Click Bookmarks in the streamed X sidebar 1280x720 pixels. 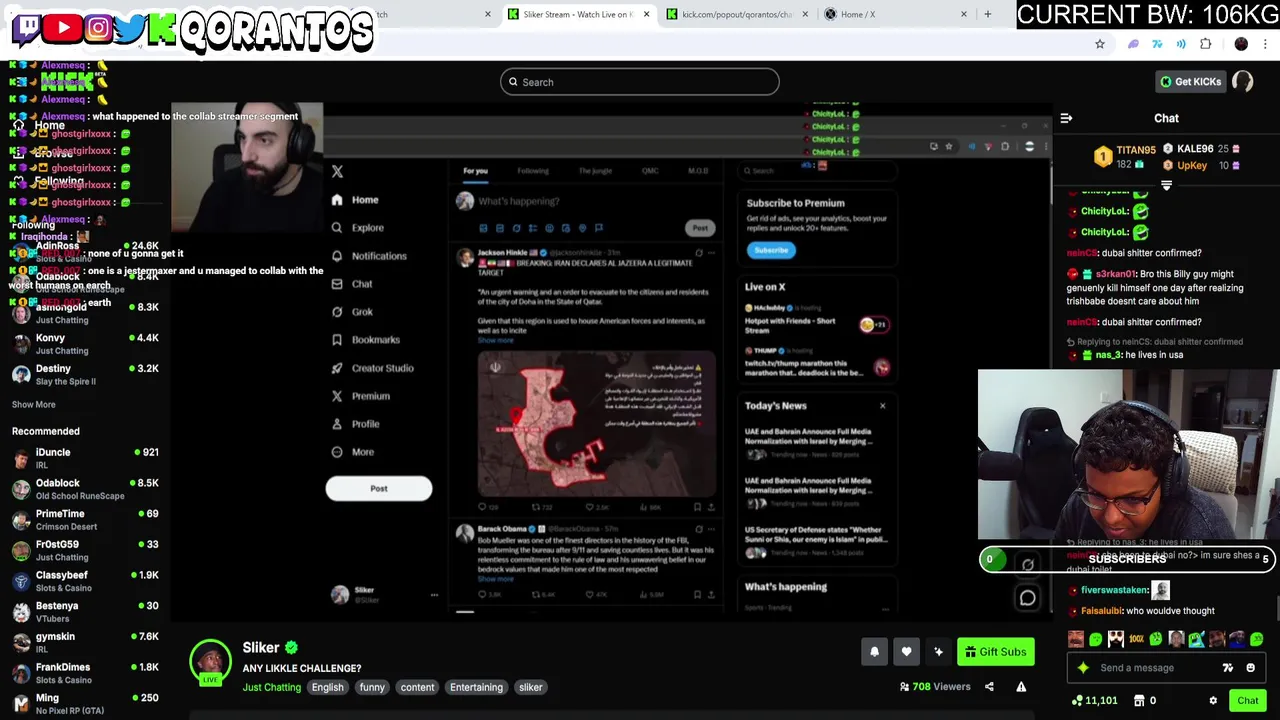coord(375,340)
